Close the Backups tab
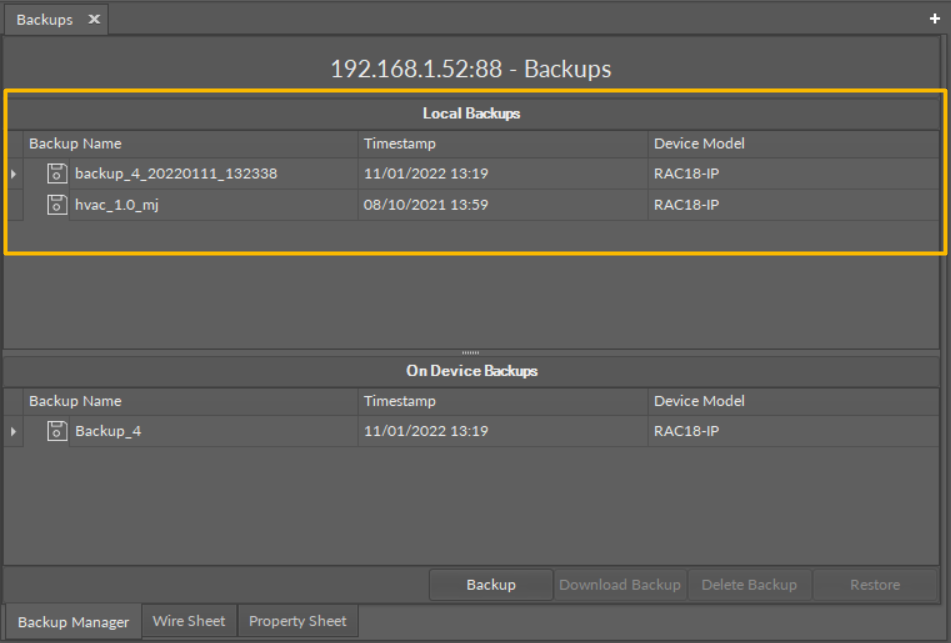 click(x=94, y=20)
